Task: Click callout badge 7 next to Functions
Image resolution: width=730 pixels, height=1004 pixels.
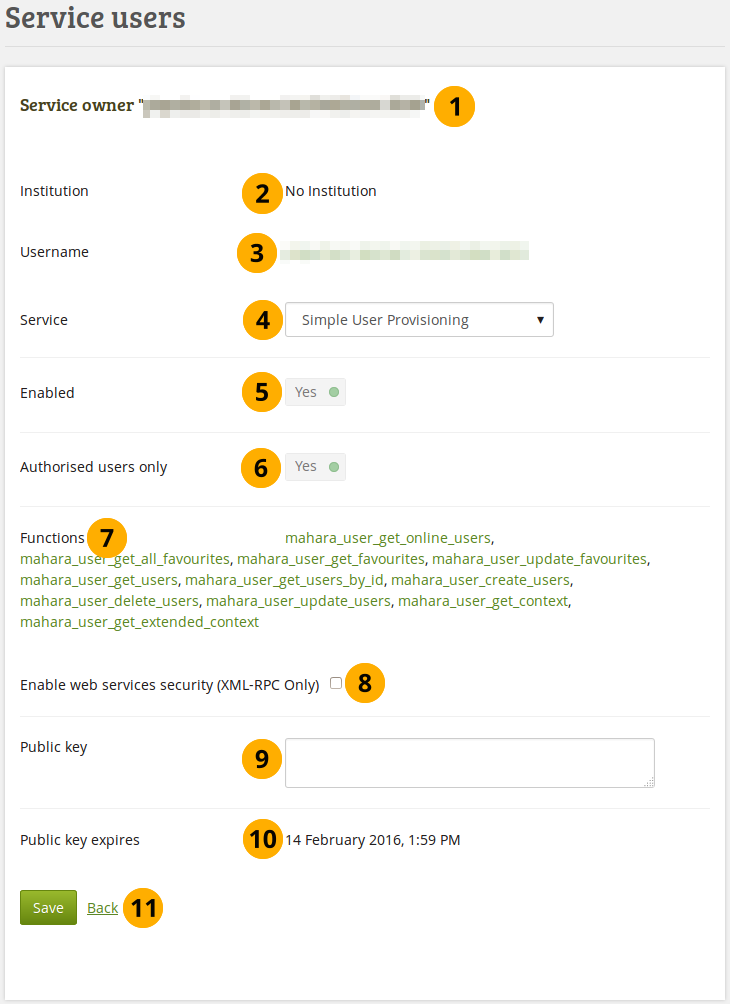Action: pyautogui.click(x=107, y=538)
